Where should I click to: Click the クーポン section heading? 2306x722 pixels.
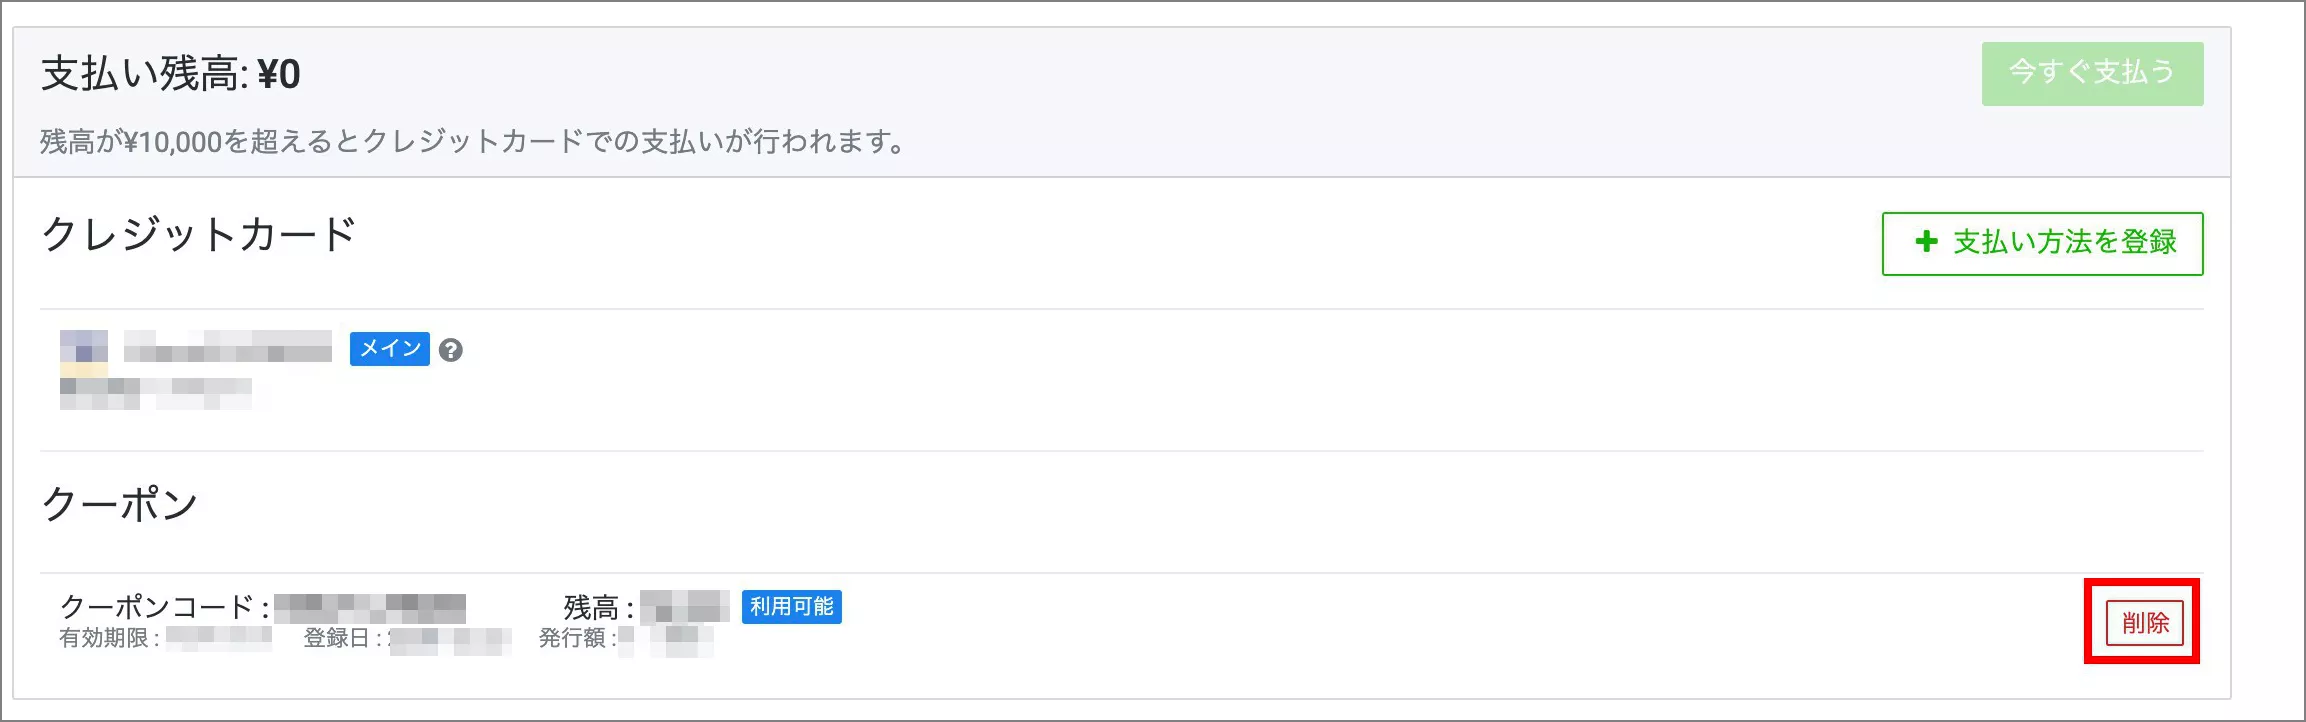119,504
